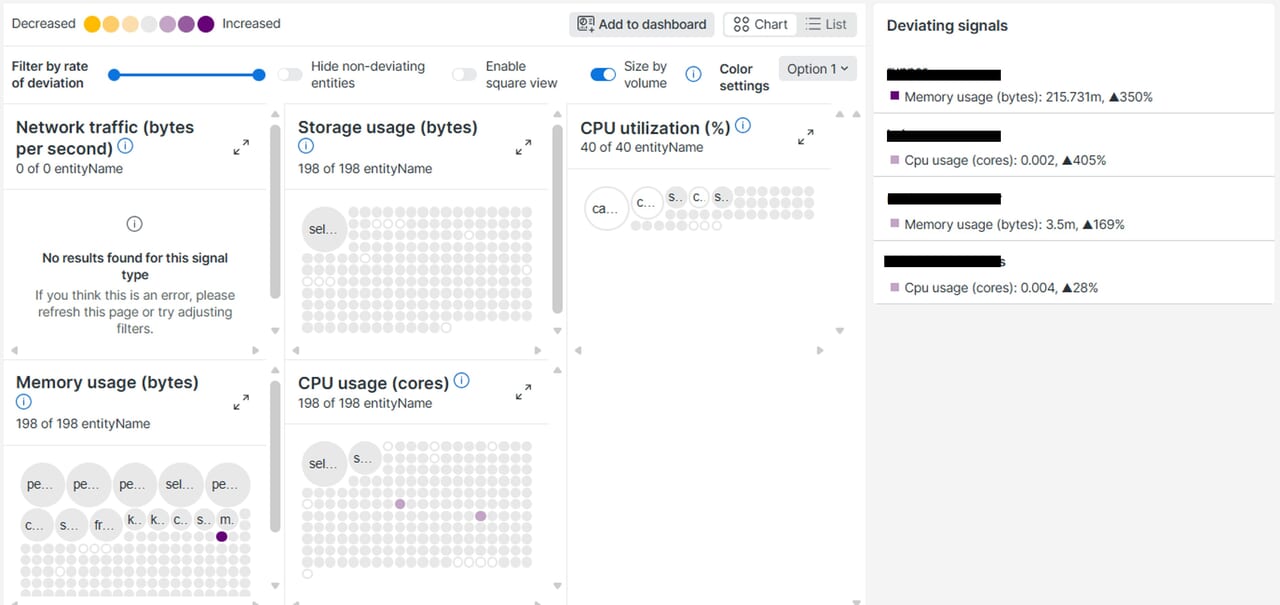
Task: Expand the Storage usage panel
Action: tap(523, 148)
